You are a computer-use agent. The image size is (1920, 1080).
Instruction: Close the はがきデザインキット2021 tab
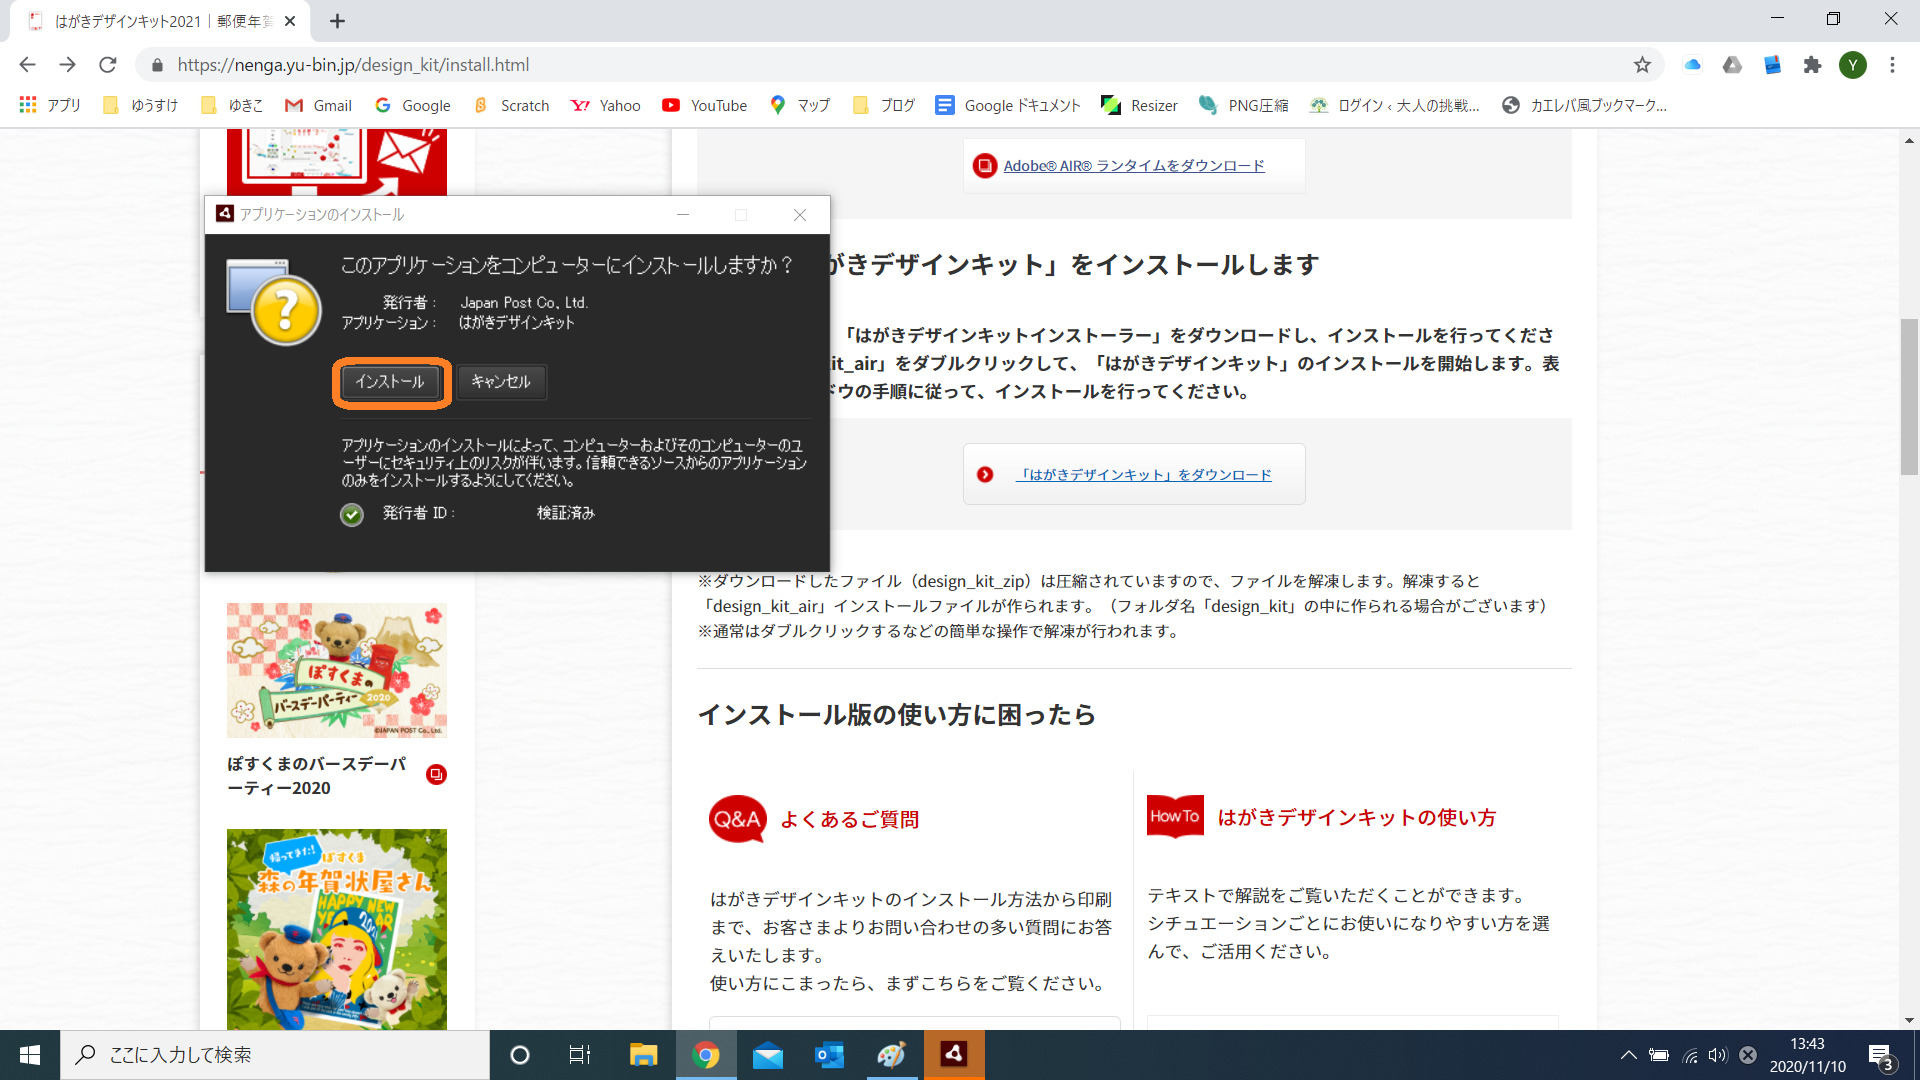click(290, 21)
